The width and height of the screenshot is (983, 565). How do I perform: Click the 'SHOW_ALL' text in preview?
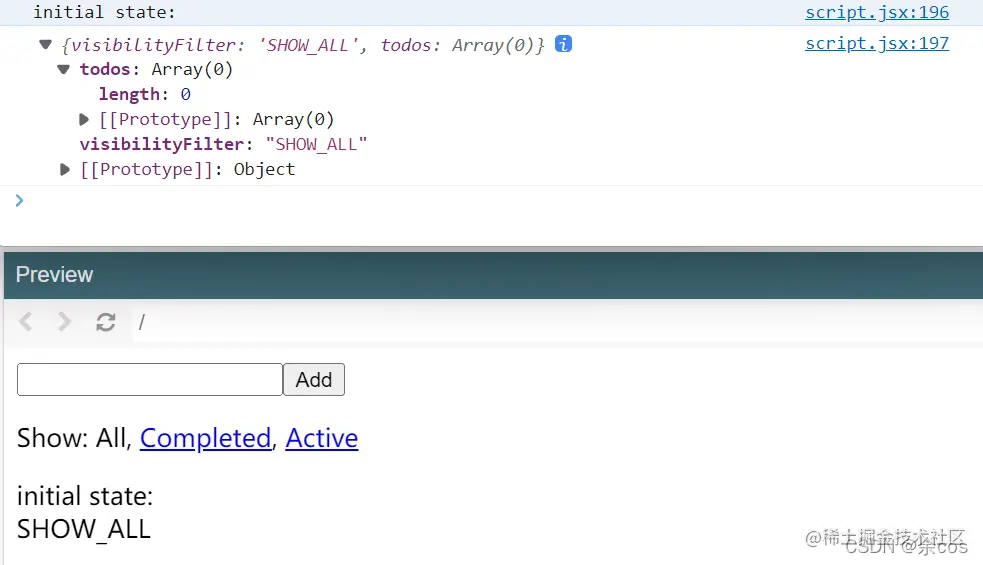83,529
